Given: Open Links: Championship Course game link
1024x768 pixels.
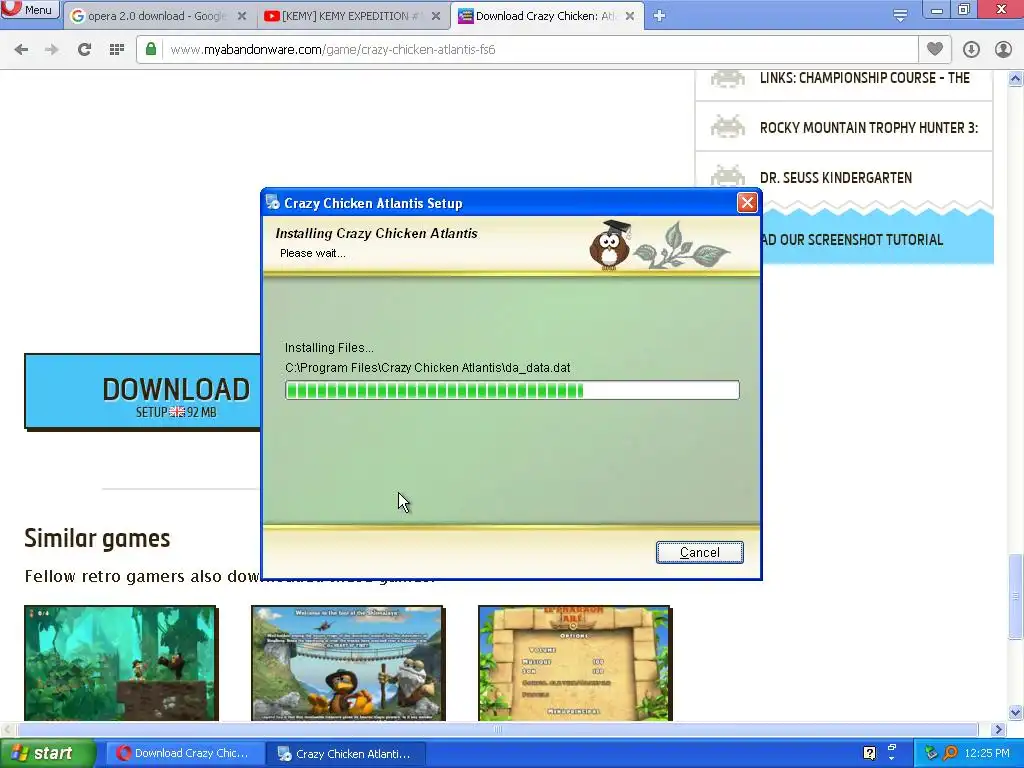Looking at the screenshot, I should click(865, 78).
